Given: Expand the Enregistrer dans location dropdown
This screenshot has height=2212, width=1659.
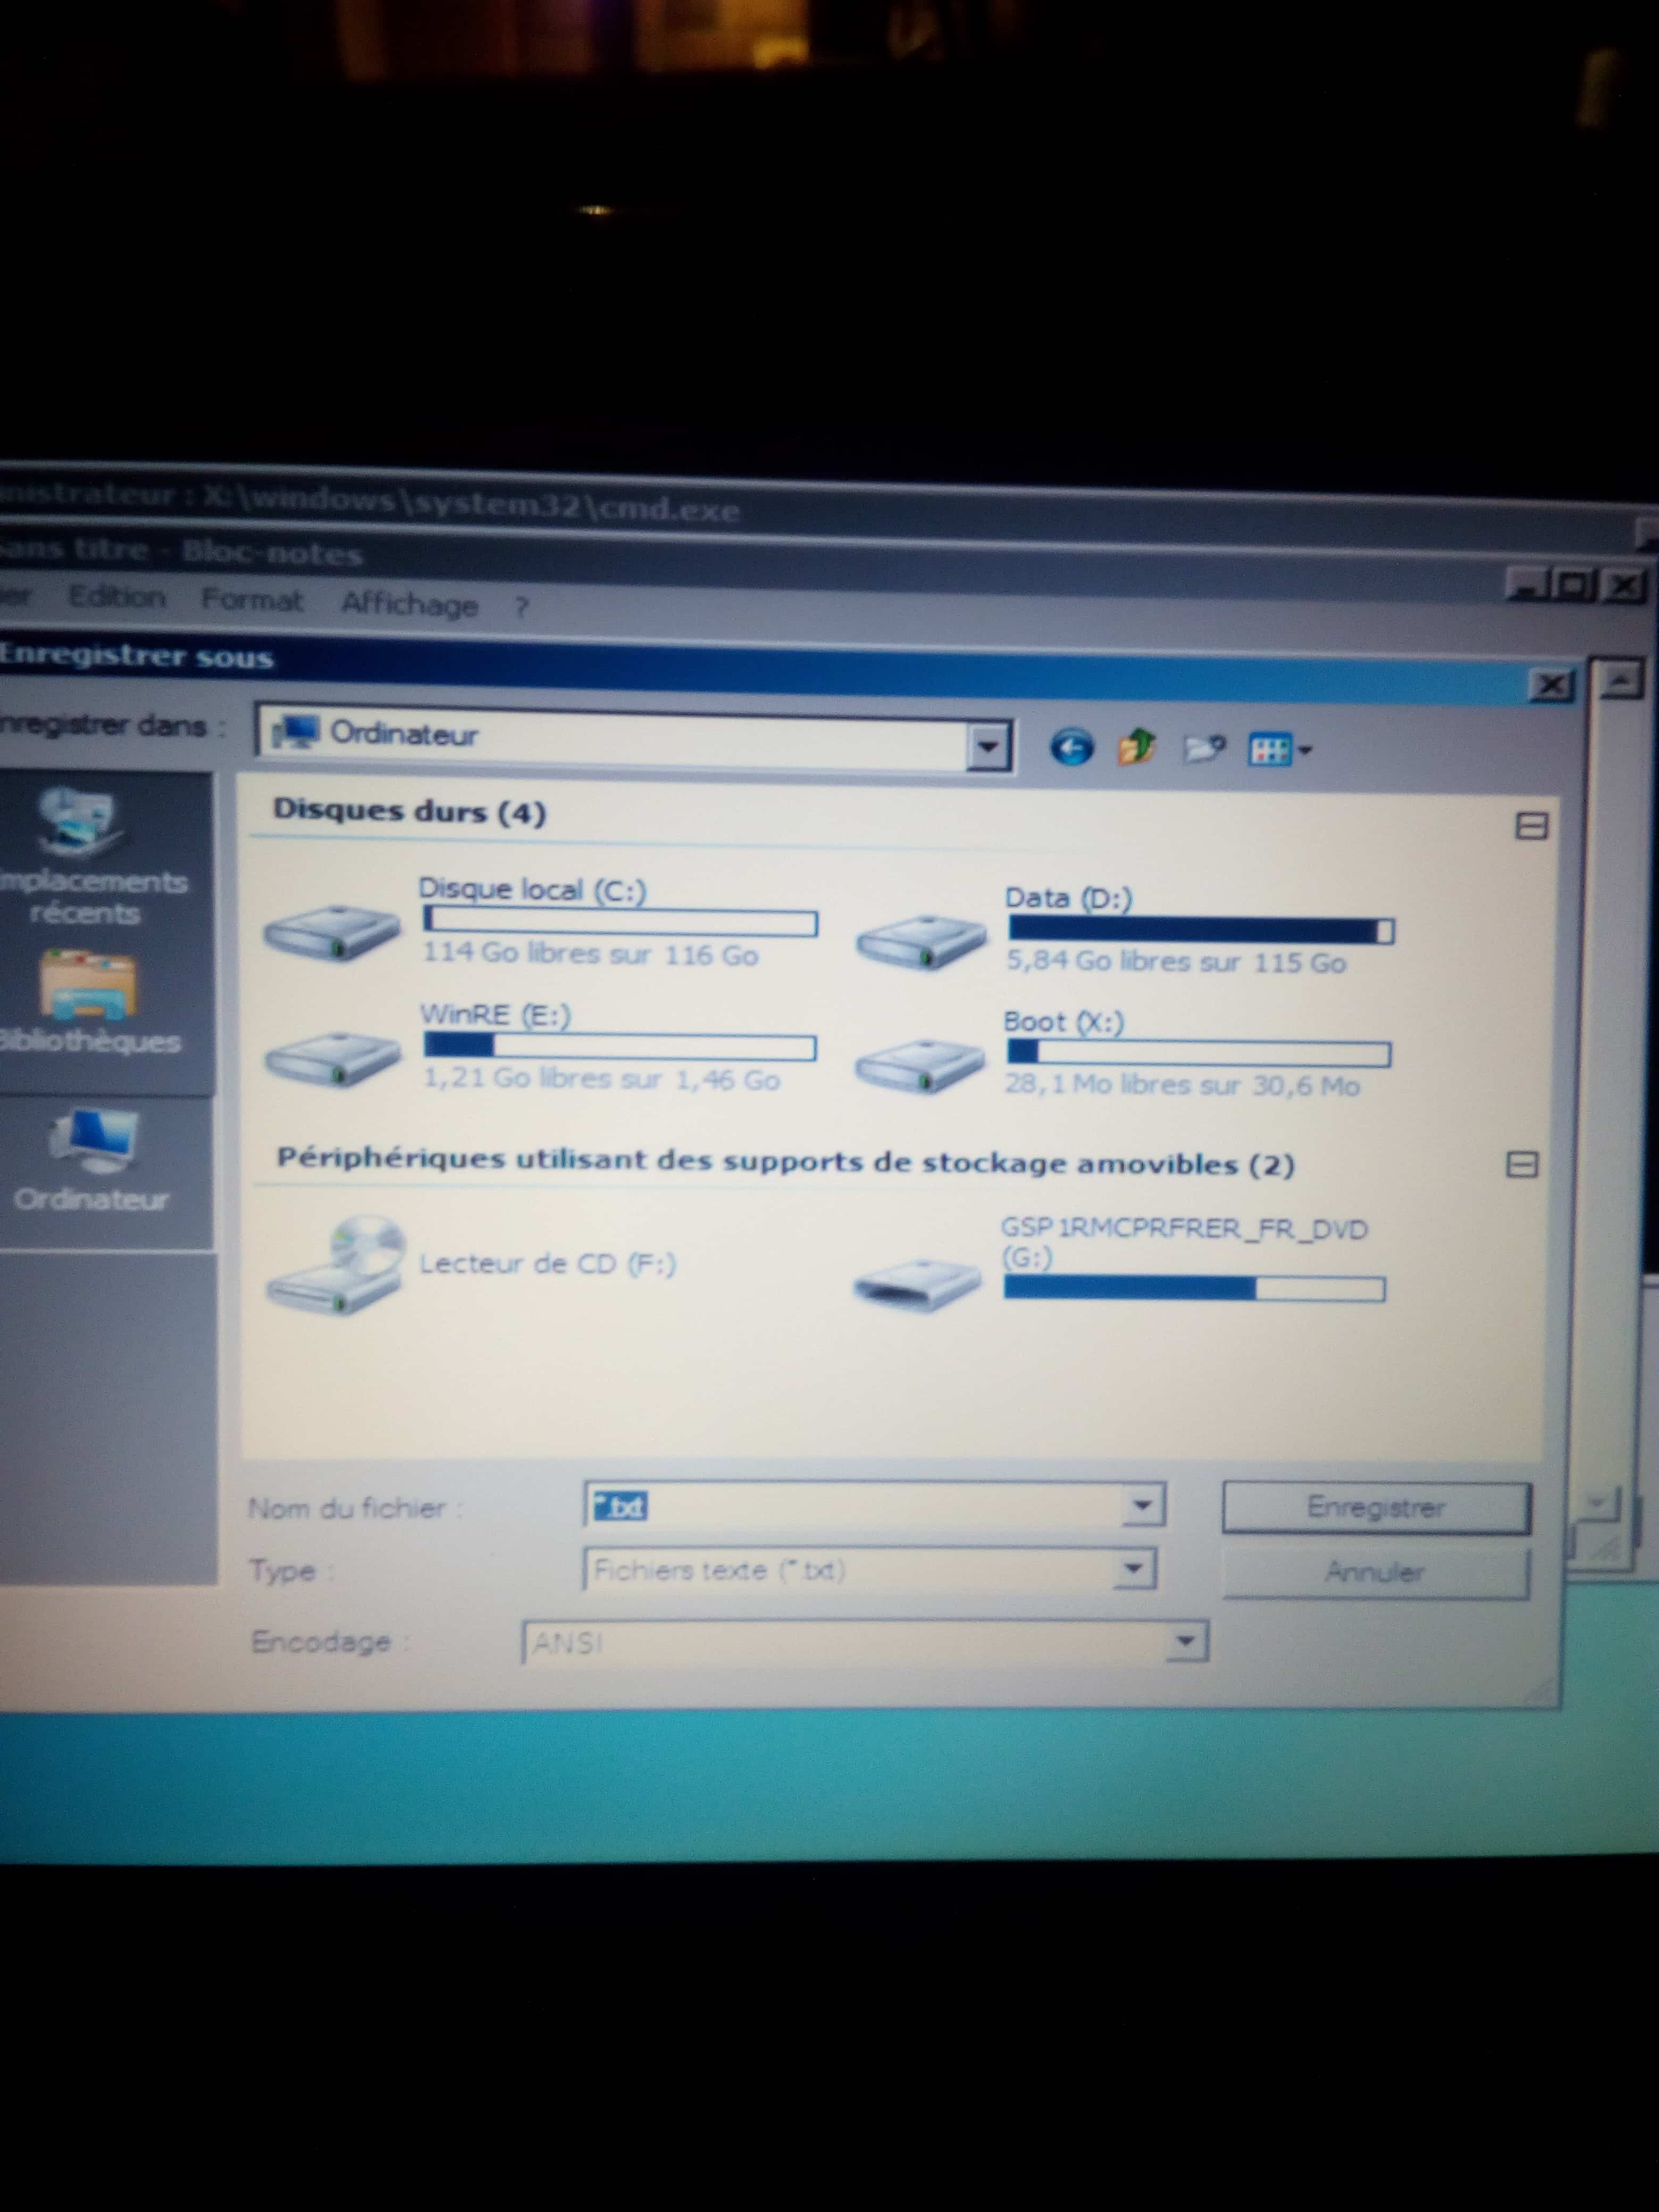Looking at the screenshot, I should coord(987,747).
